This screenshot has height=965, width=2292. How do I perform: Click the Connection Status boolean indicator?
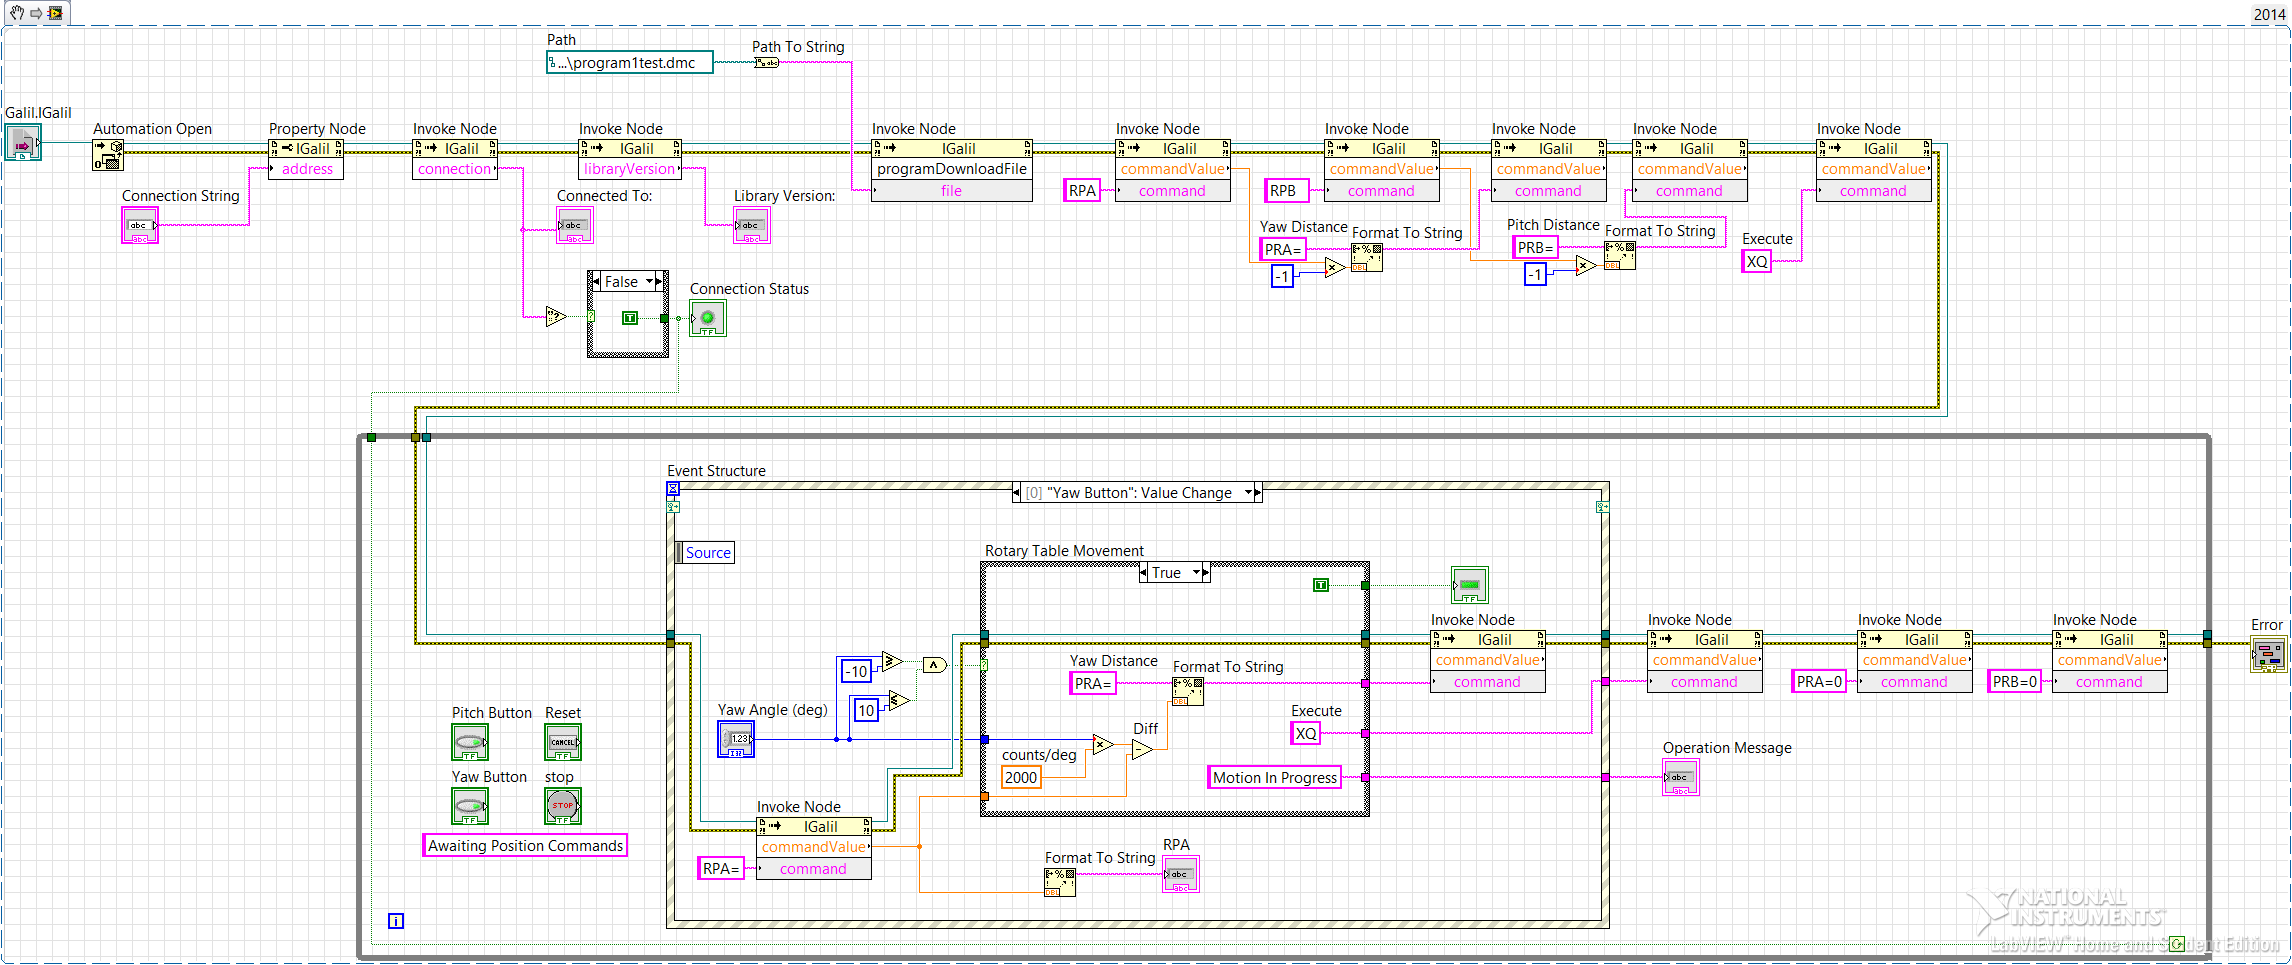point(708,318)
